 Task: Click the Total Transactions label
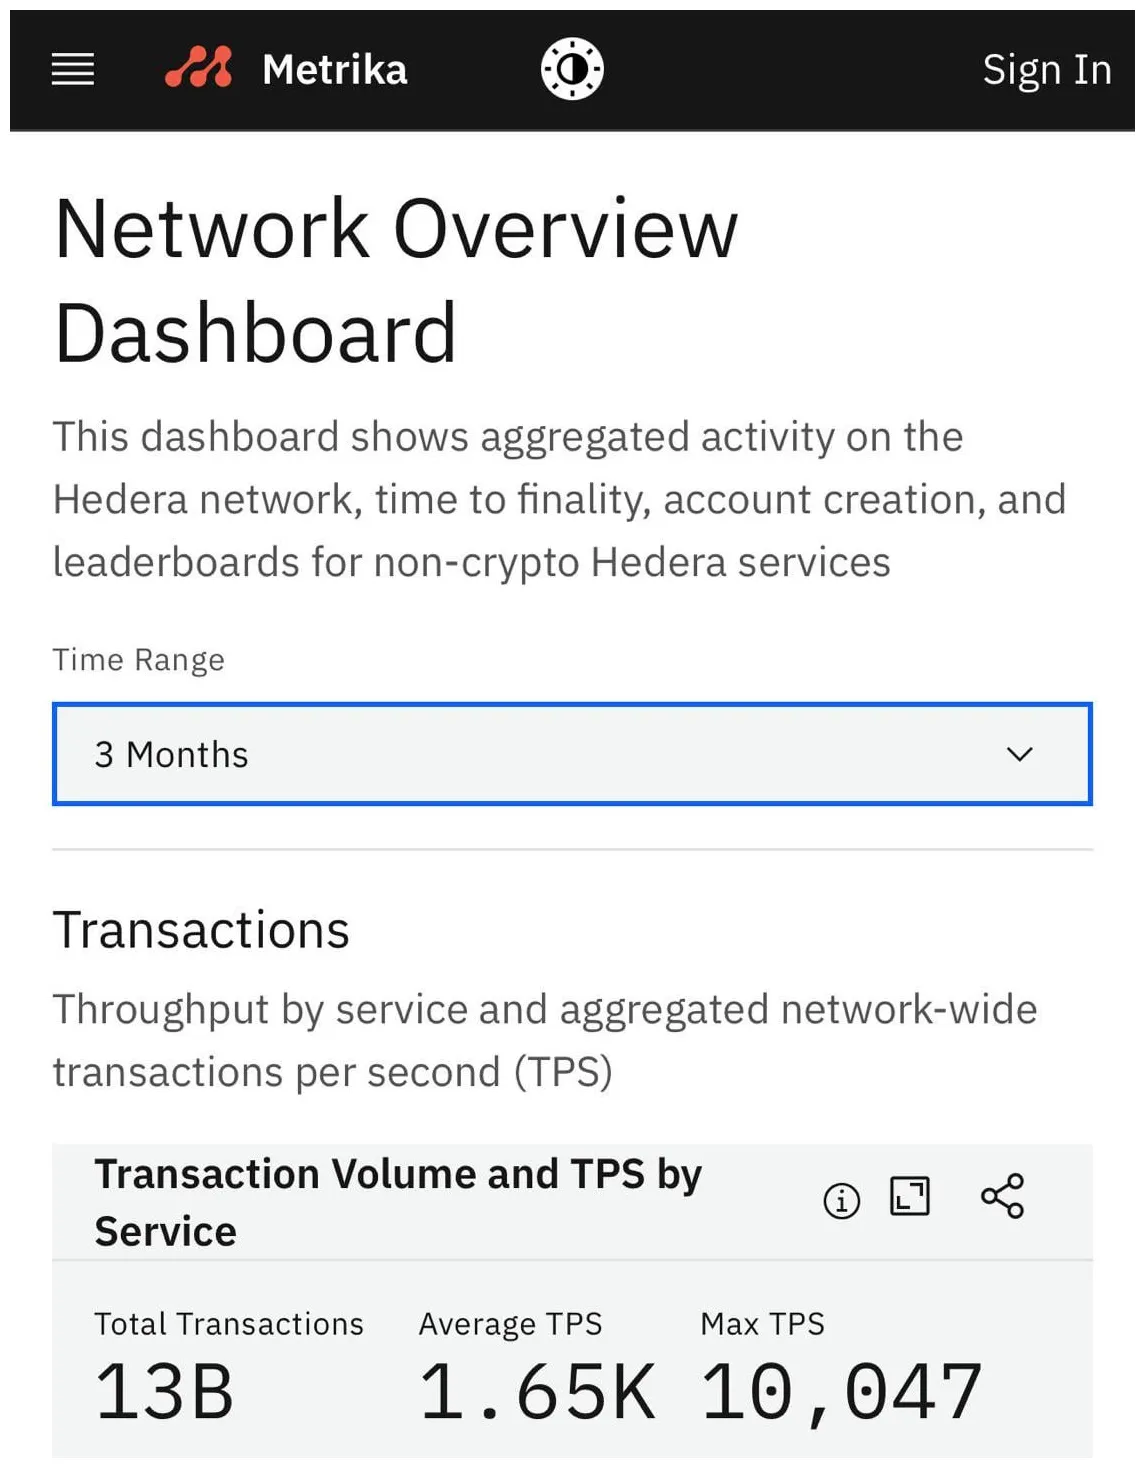click(229, 1324)
